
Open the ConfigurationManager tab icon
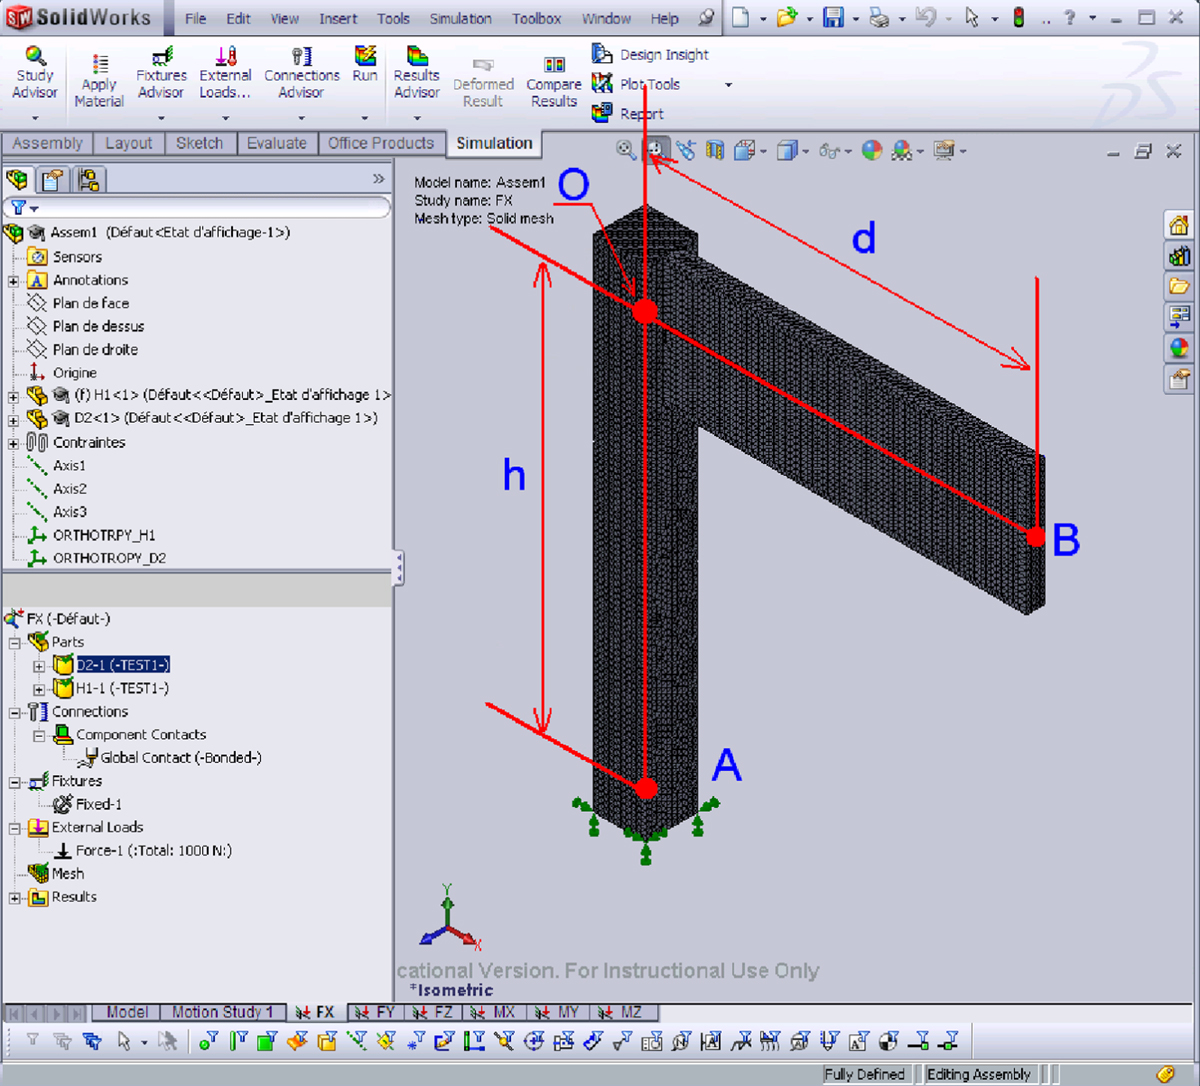click(88, 180)
